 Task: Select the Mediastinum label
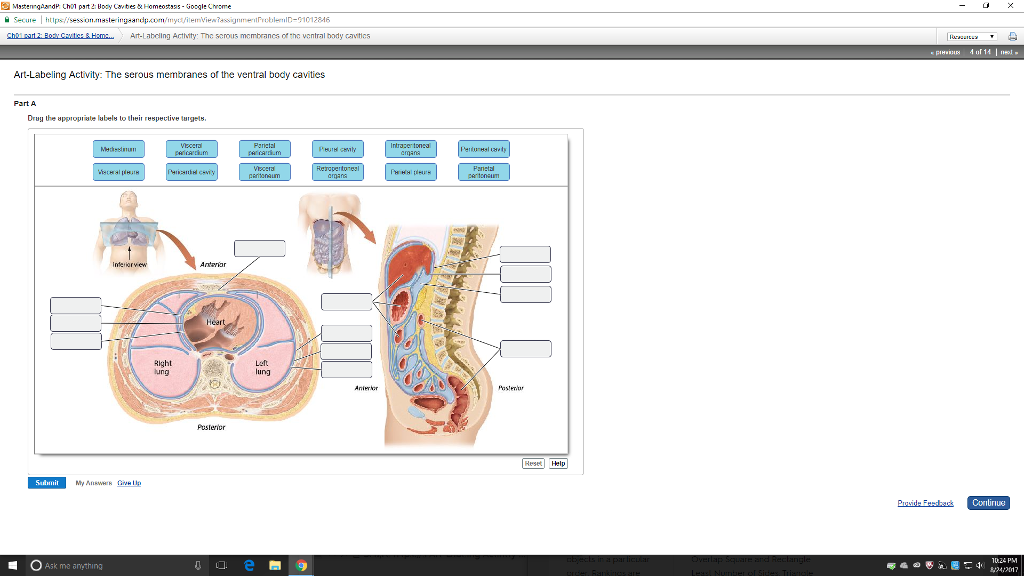point(118,149)
